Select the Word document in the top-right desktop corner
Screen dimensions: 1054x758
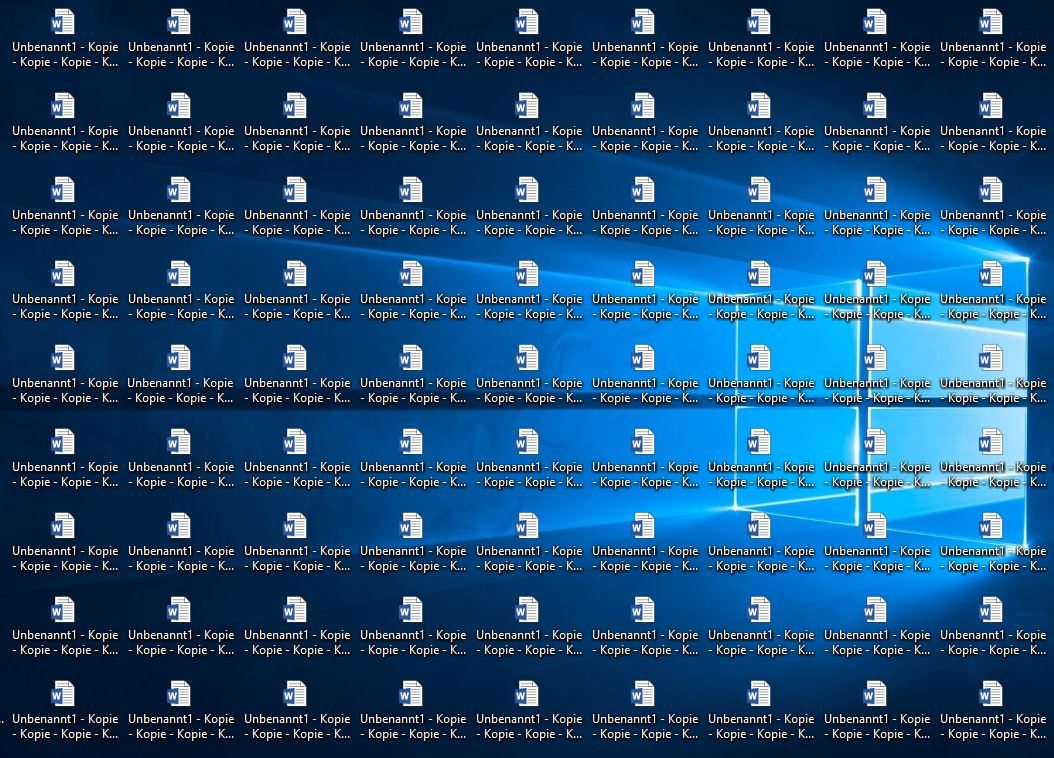tap(993, 39)
